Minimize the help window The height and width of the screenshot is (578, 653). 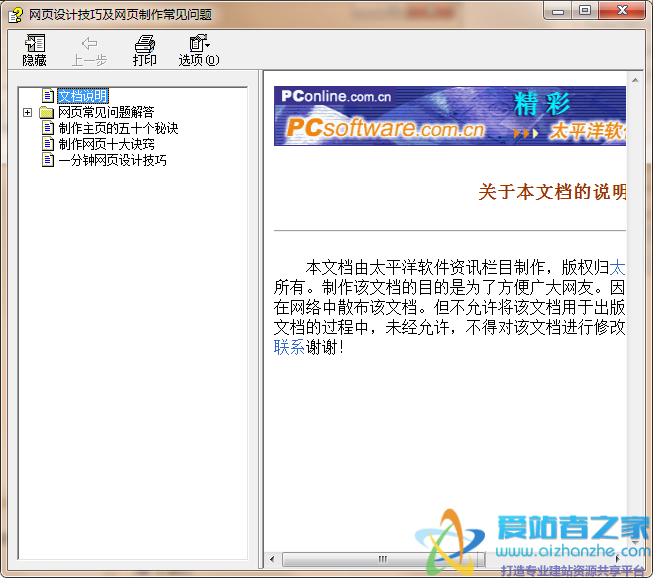coord(558,11)
